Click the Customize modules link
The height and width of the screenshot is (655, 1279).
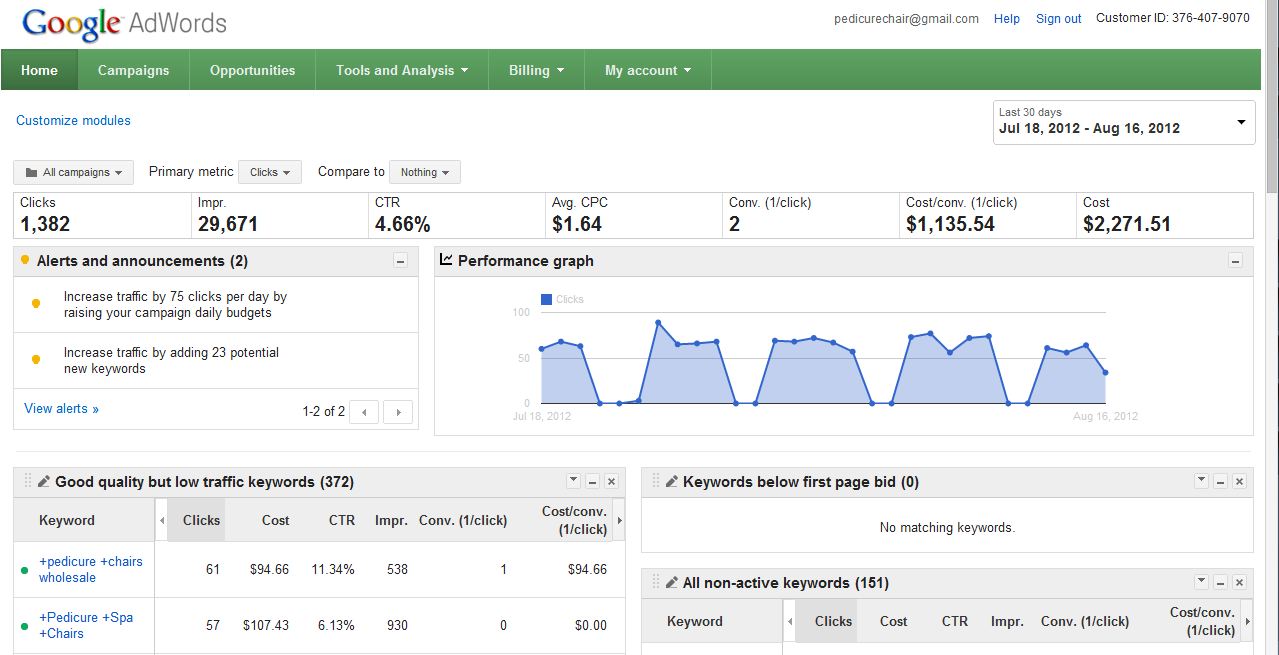[x=73, y=120]
